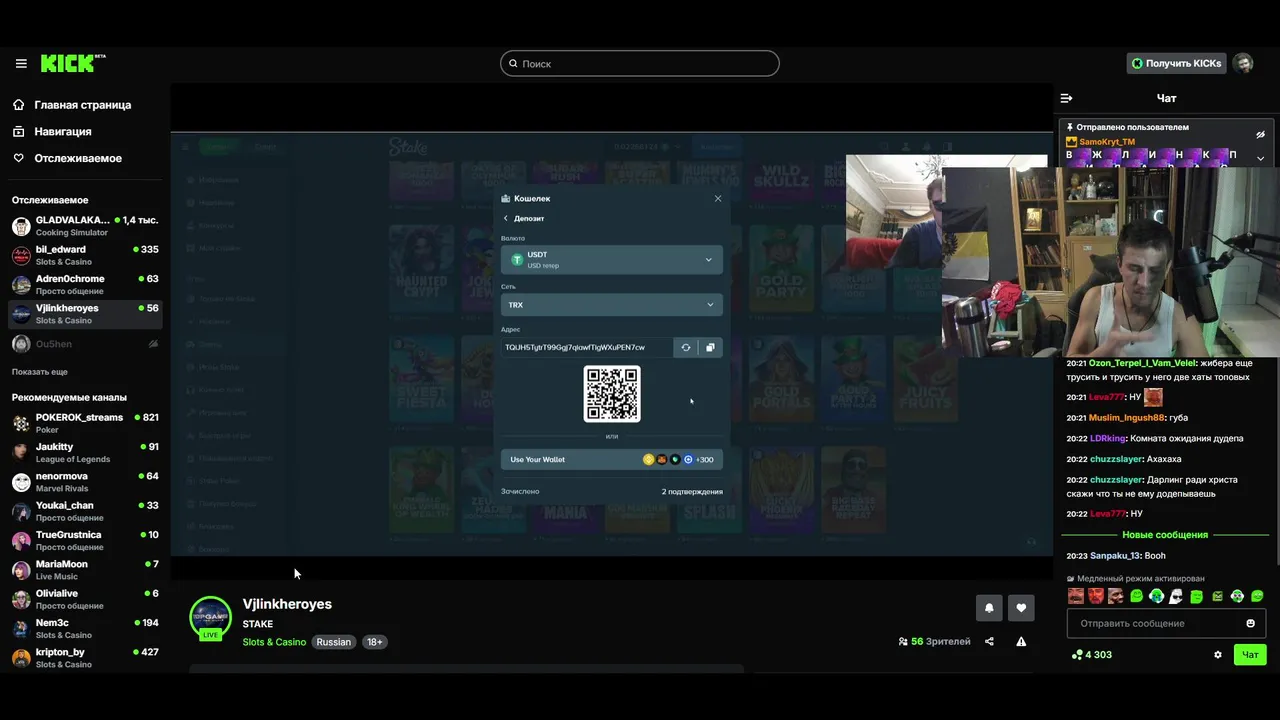Click the Отправить сообщение input

pos(1155,623)
